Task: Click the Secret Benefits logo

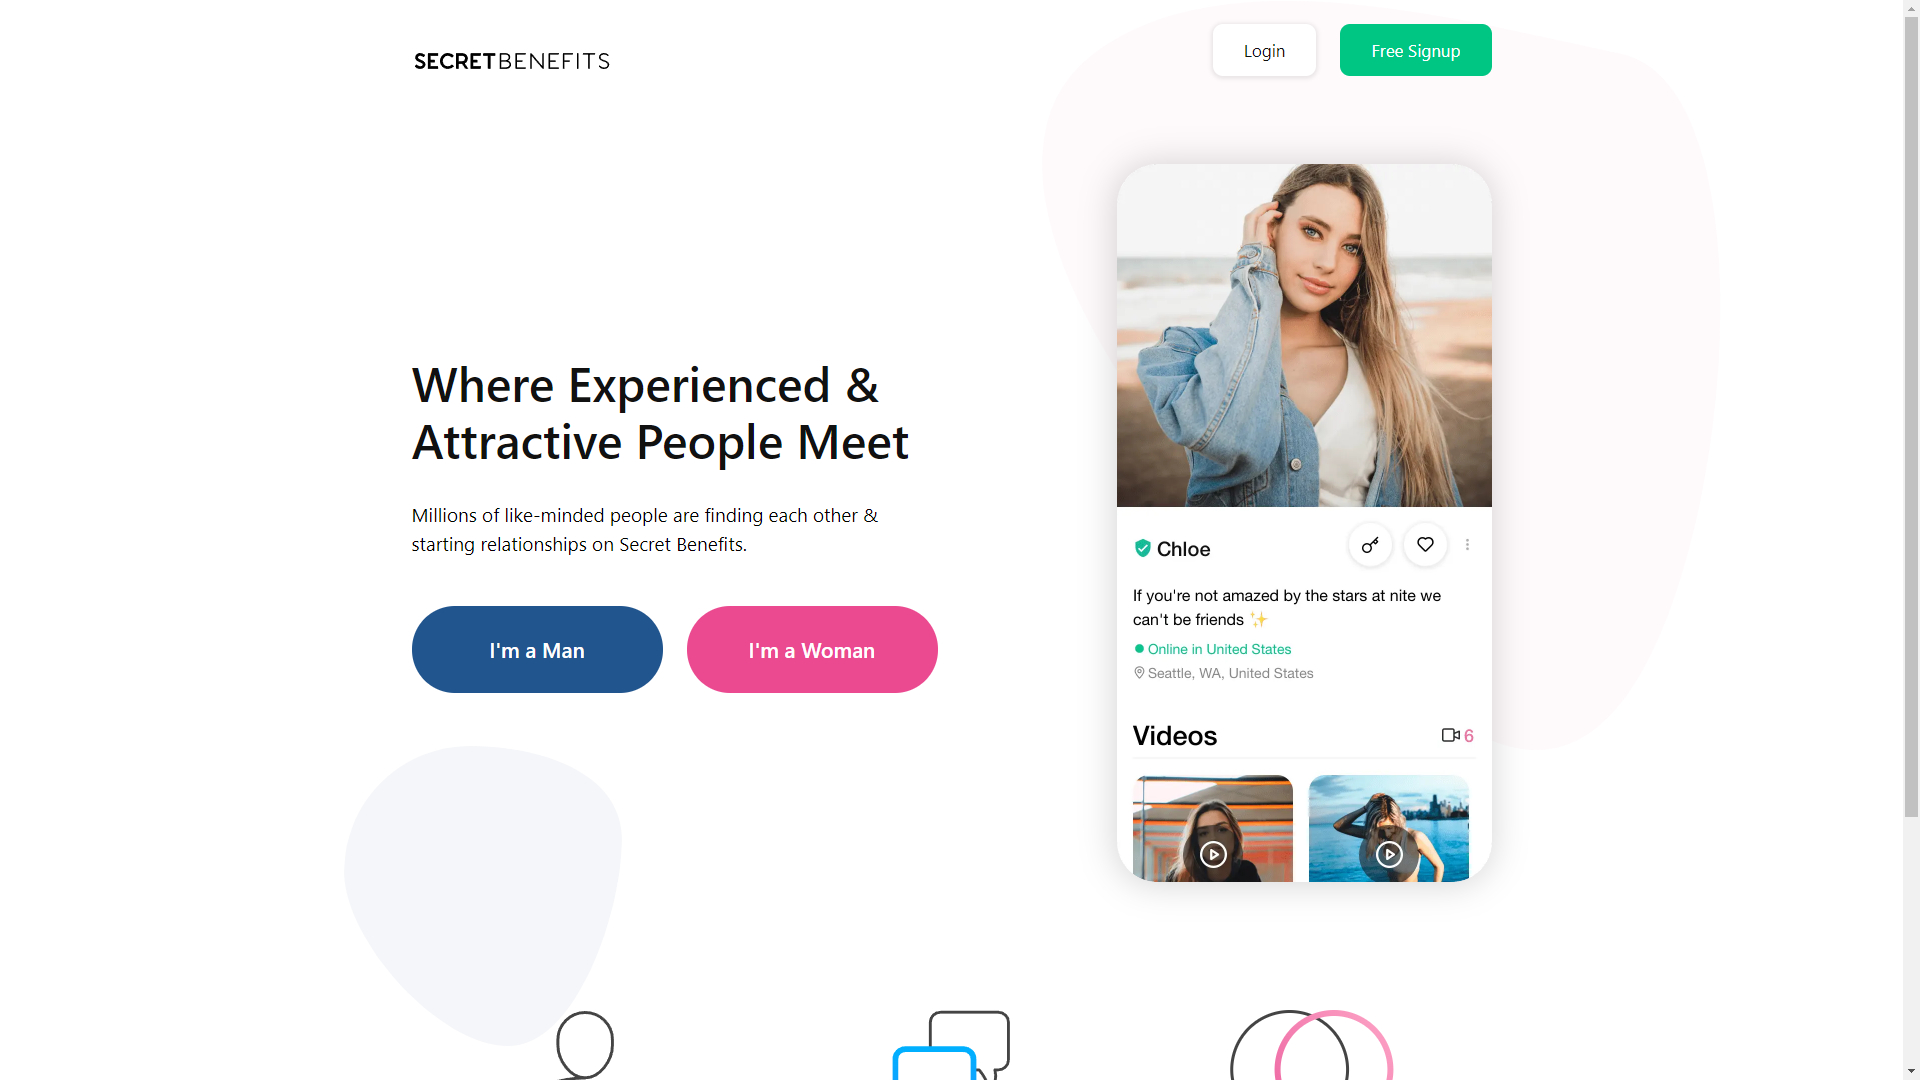Action: 512,61
